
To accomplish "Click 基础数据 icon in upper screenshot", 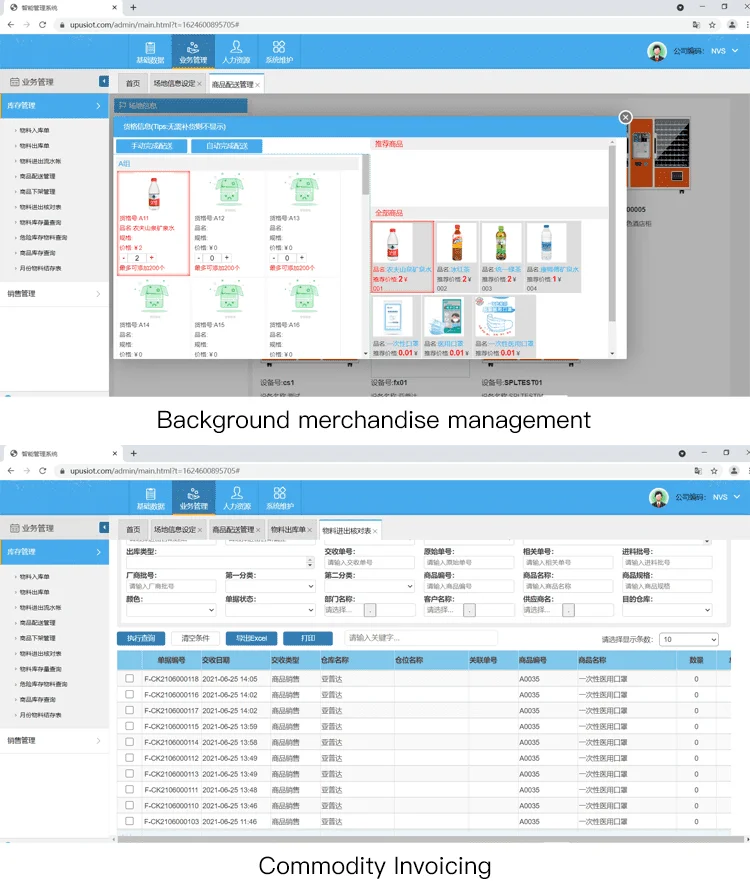I will [x=150, y=50].
